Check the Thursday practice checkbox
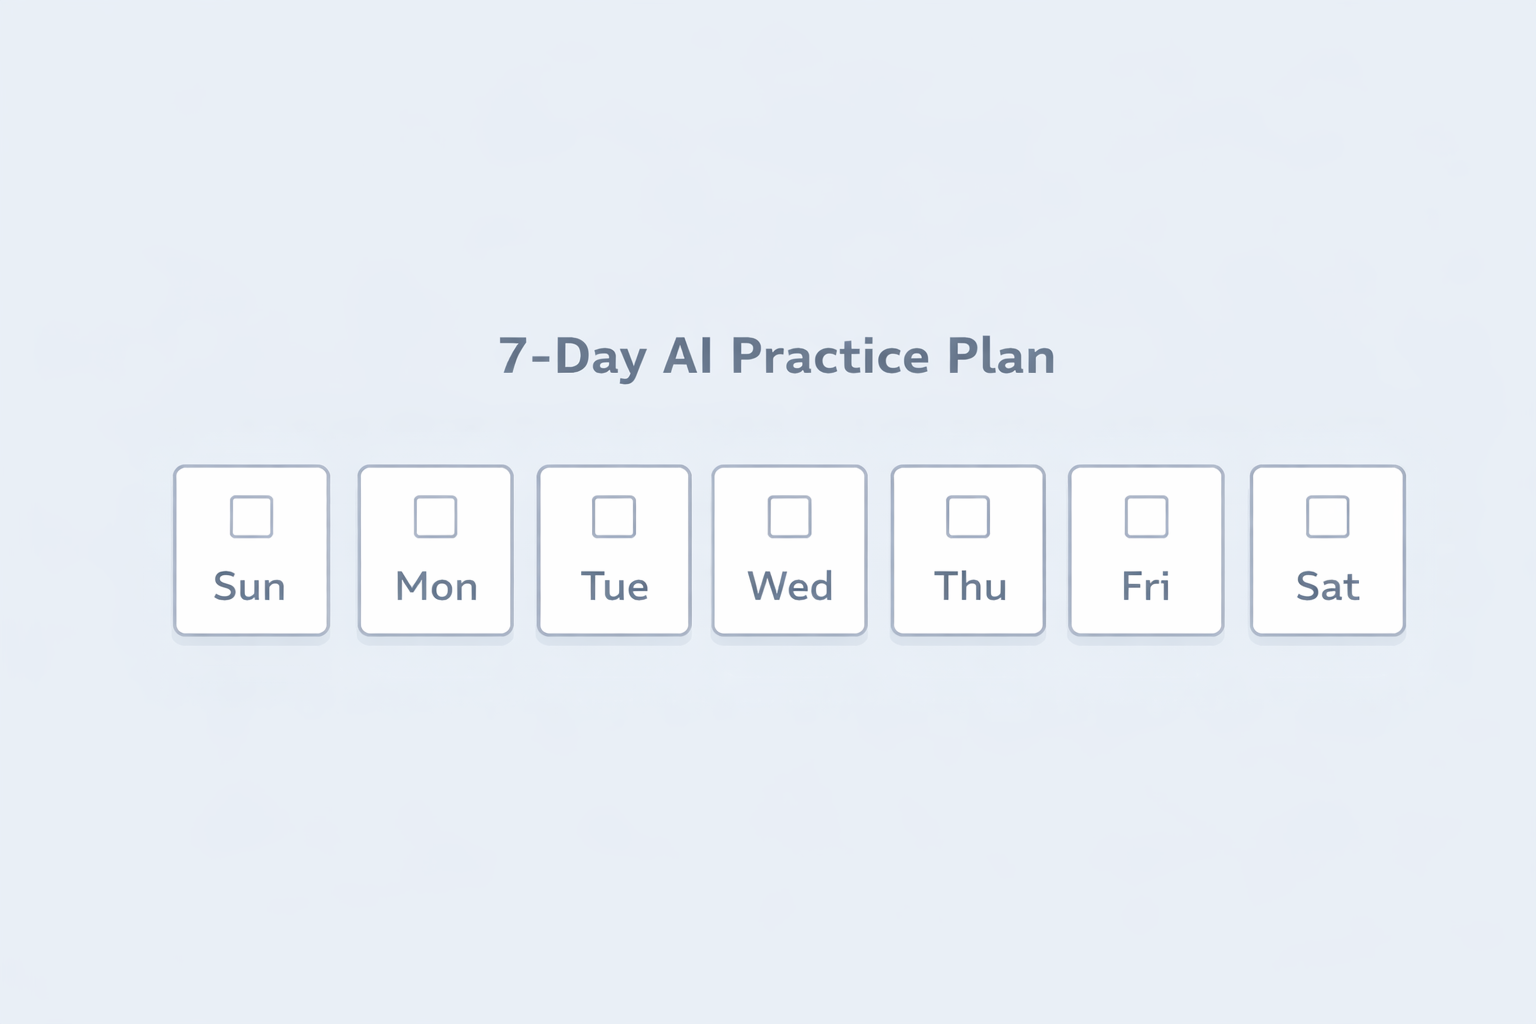This screenshot has width=1536, height=1024. point(967,517)
